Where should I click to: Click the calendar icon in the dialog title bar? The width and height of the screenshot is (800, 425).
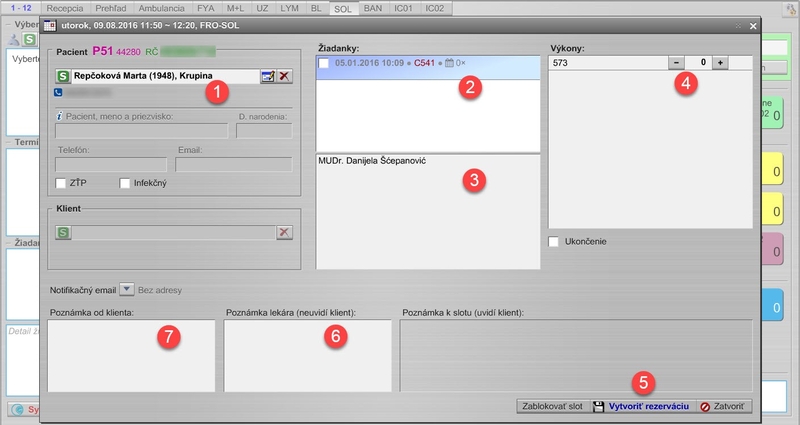[49, 25]
